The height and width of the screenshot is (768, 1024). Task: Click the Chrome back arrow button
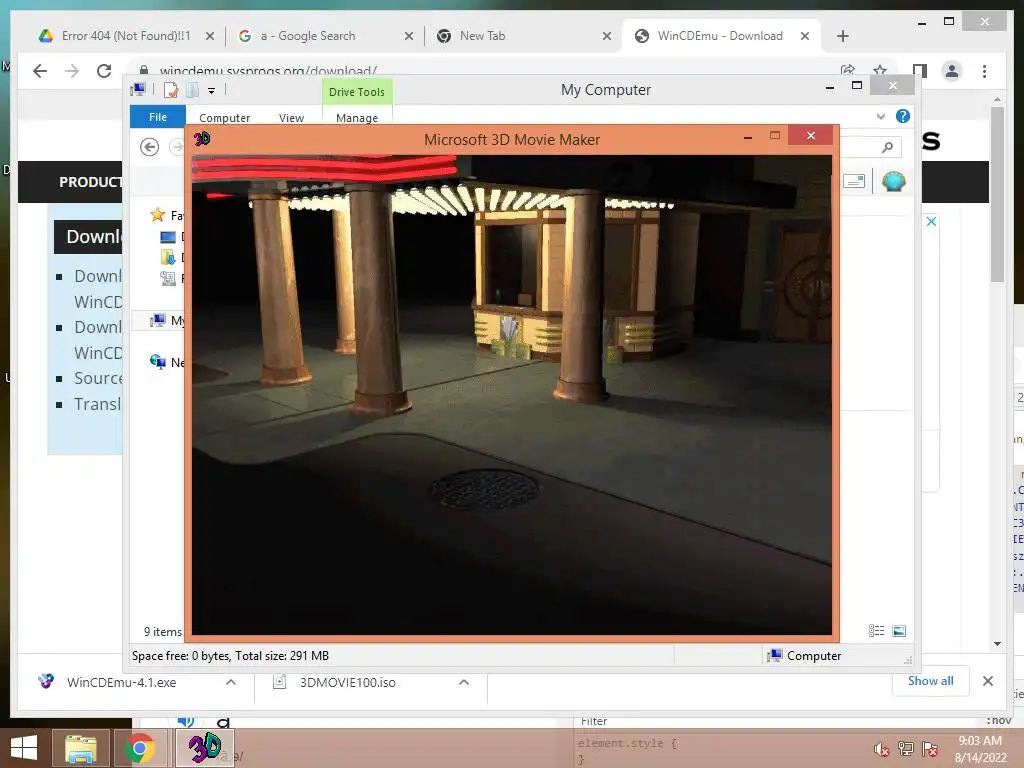[x=40, y=71]
